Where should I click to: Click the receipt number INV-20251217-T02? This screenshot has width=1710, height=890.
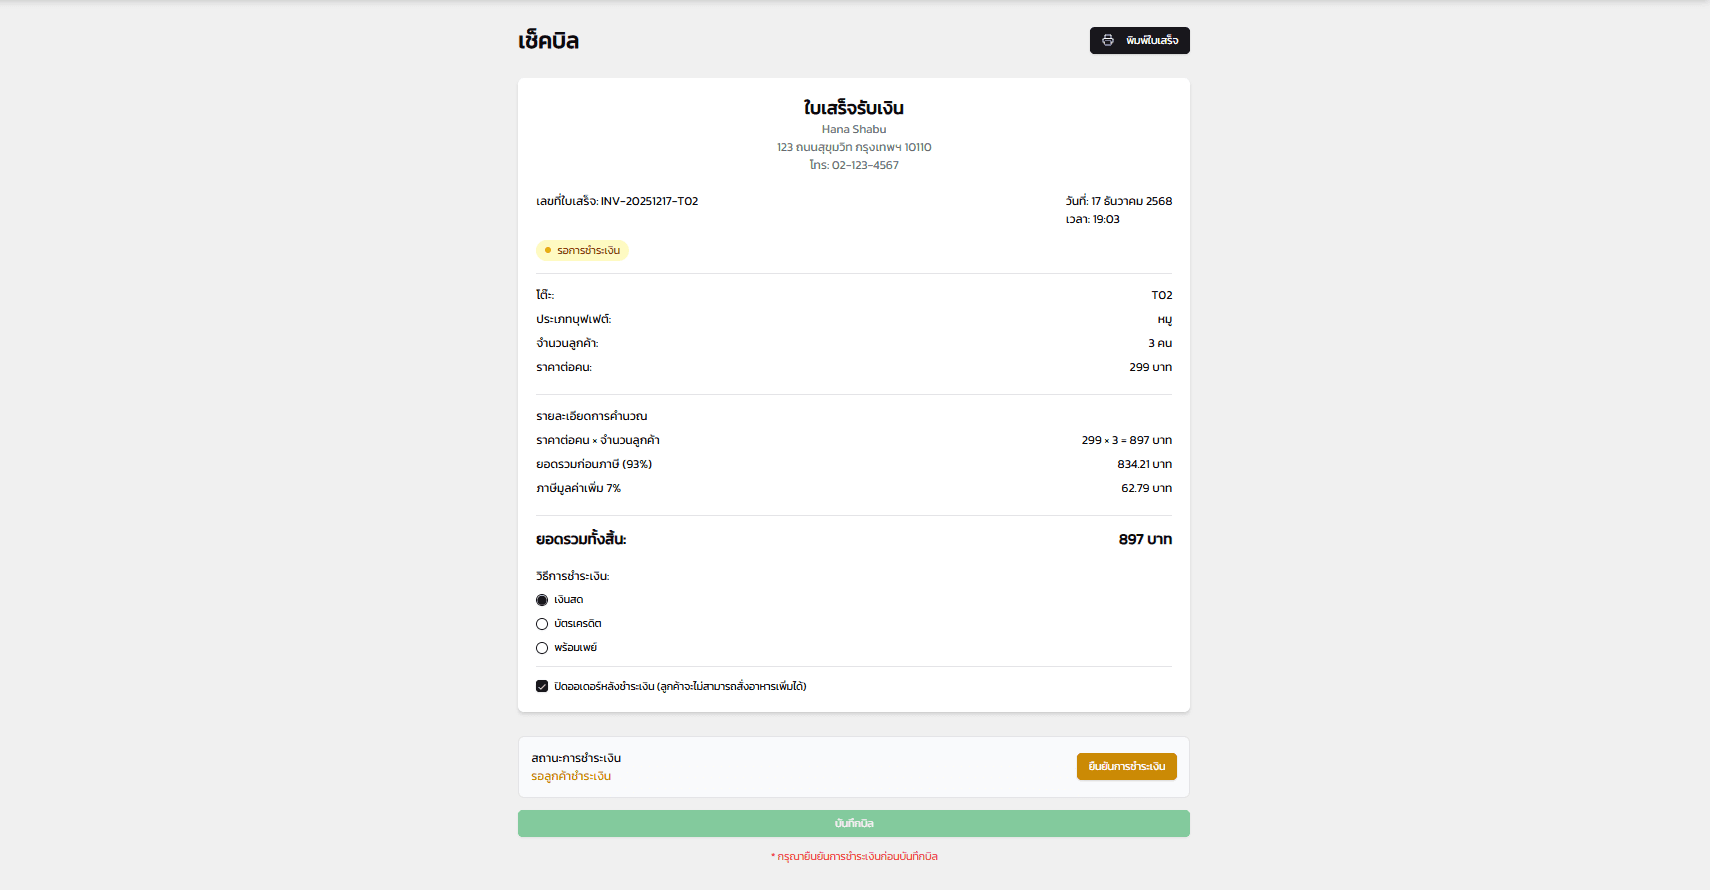649,201
